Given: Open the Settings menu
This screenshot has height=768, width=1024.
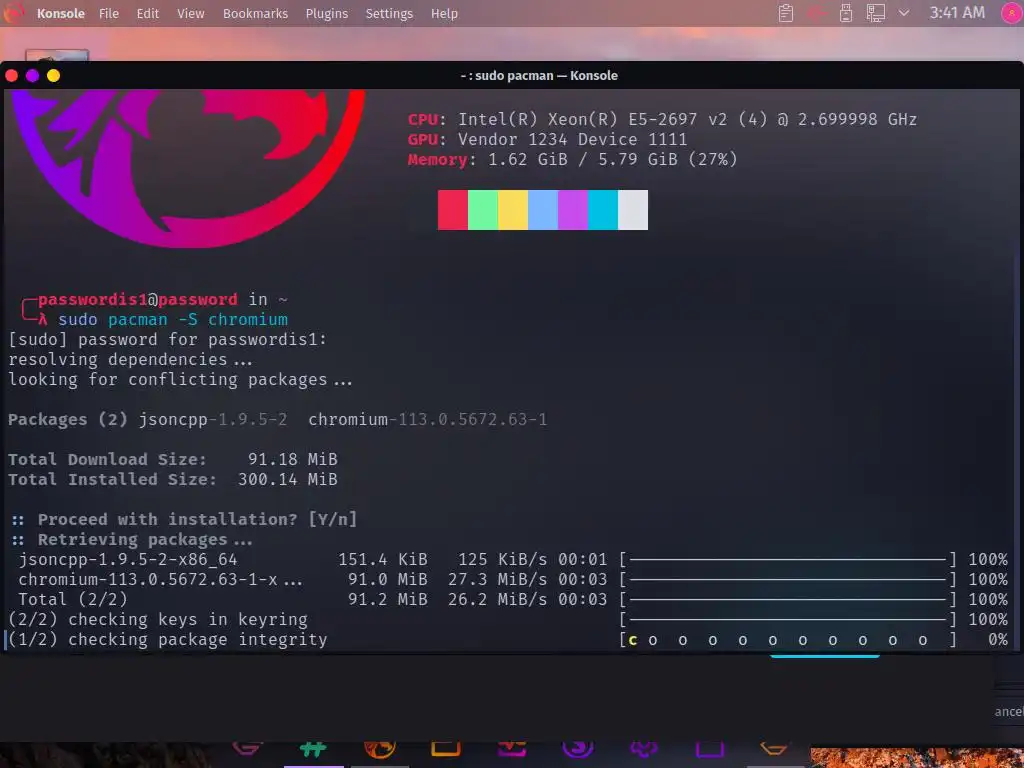Looking at the screenshot, I should pos(389,13).
